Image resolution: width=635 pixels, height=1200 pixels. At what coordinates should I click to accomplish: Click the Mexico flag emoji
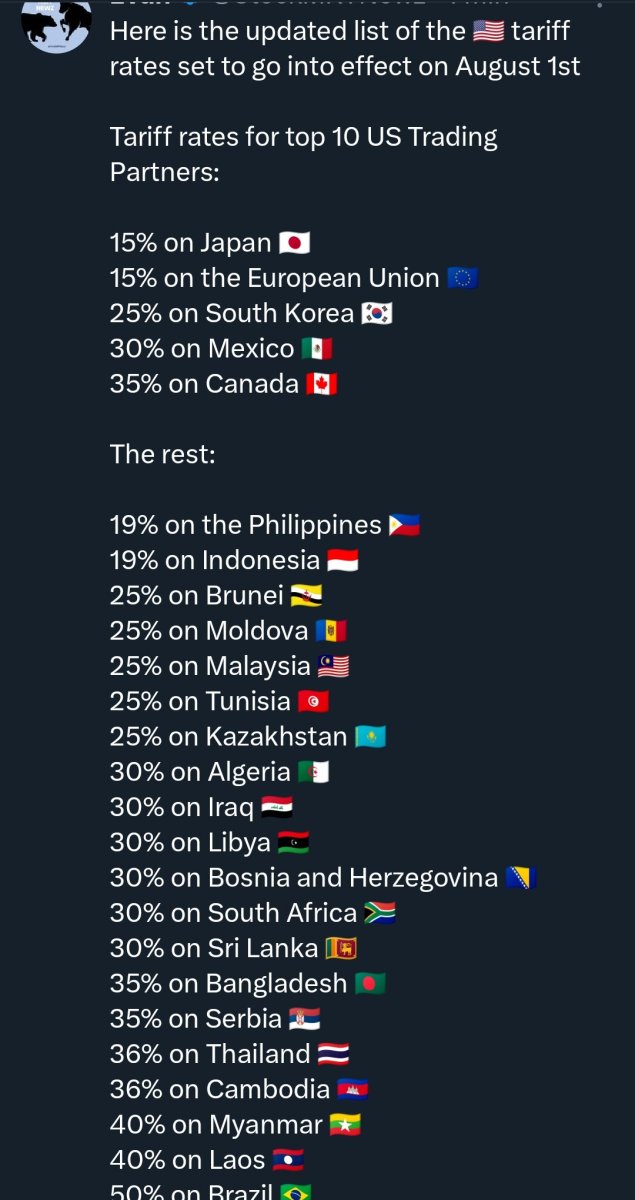(x=316, y=349)
